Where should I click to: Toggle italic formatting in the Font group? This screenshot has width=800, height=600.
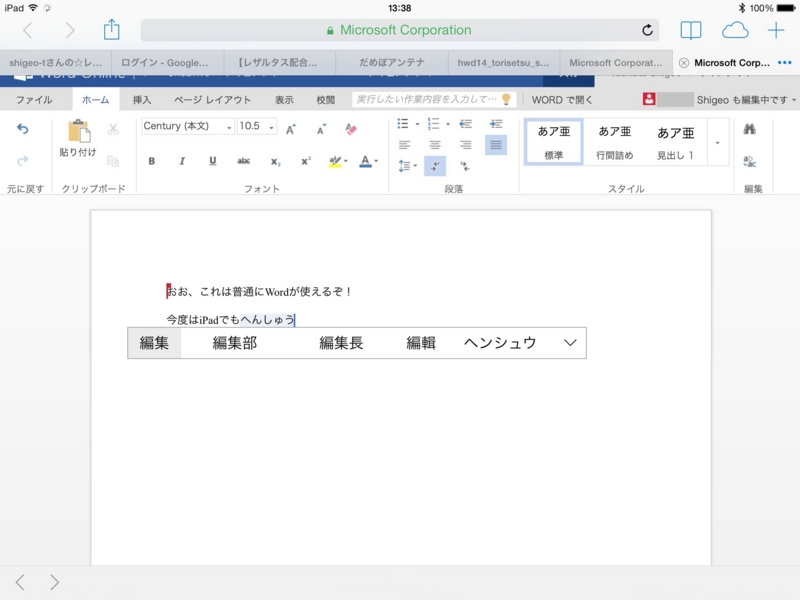tap(183, 159)
